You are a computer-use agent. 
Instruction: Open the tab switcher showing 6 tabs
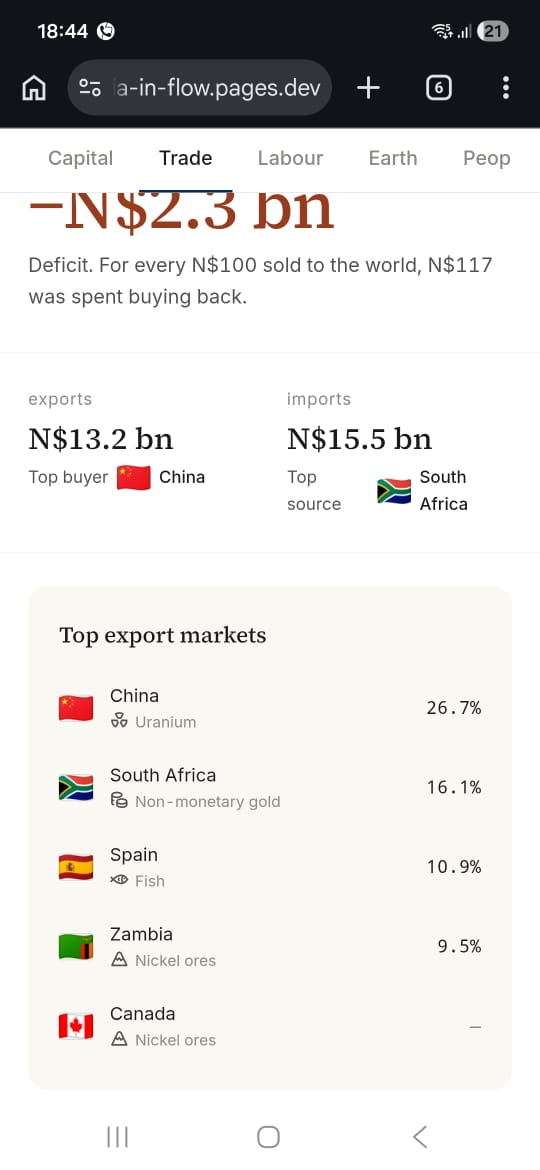click(x=438, y=88)
